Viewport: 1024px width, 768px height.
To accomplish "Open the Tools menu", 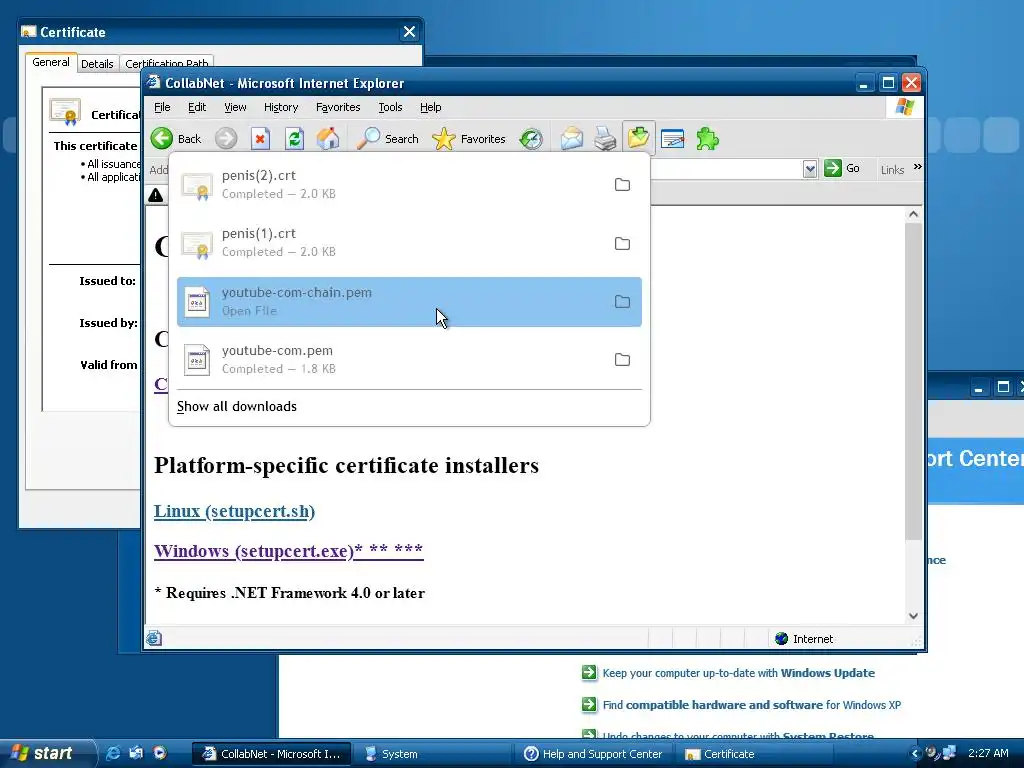I will 390,107.
